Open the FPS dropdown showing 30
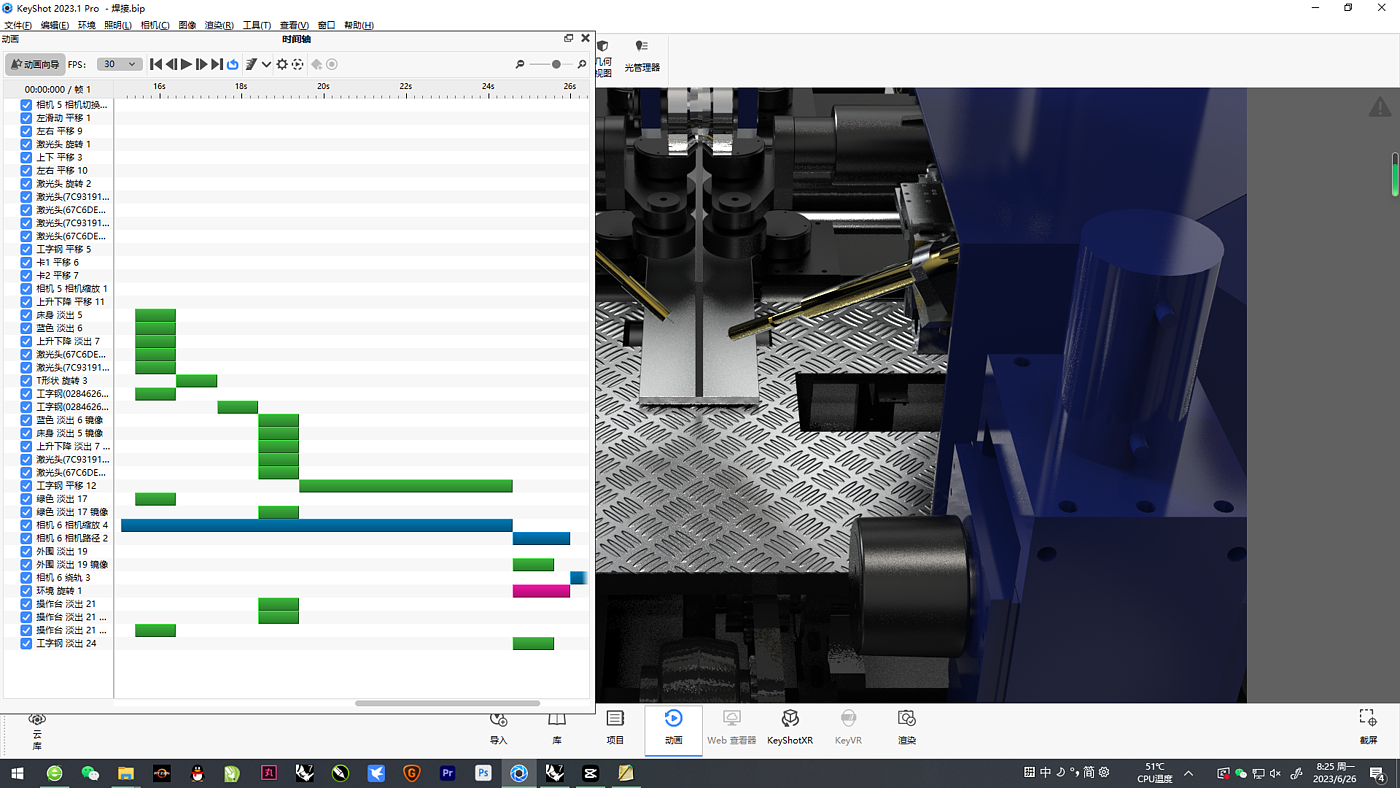The width and height of the screenshot is (1400, 788). coord(118,64)
